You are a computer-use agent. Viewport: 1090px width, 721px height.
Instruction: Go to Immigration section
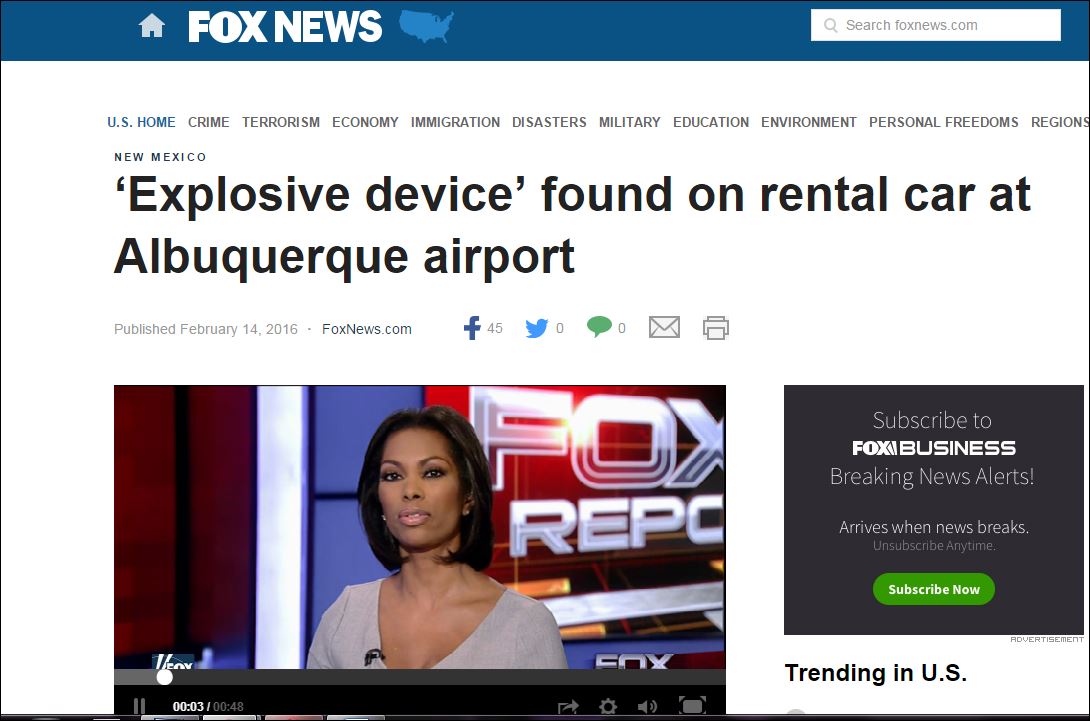(x=455, y=122)
